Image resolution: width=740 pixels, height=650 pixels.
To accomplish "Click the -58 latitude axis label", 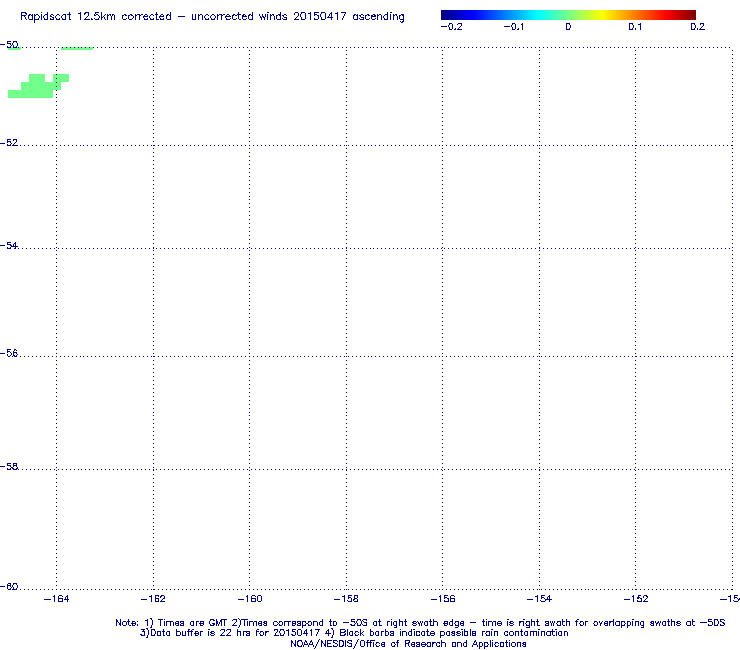I will point(9,466).
